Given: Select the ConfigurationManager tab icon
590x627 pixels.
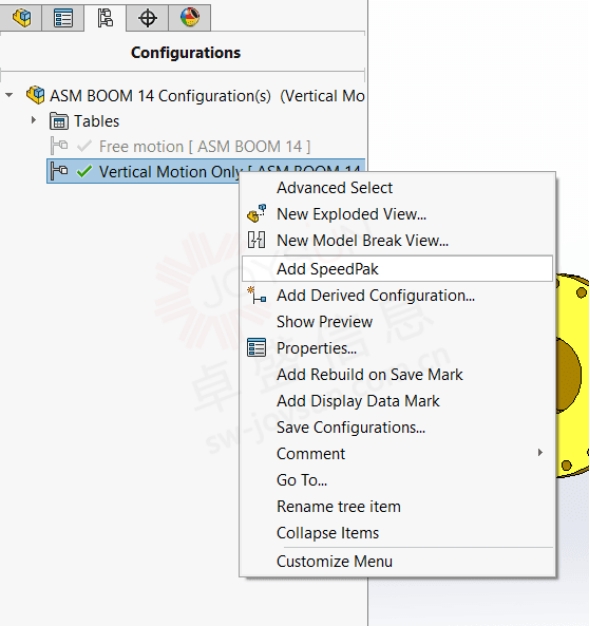Looking at the screenshot, I should pos(105,18).
